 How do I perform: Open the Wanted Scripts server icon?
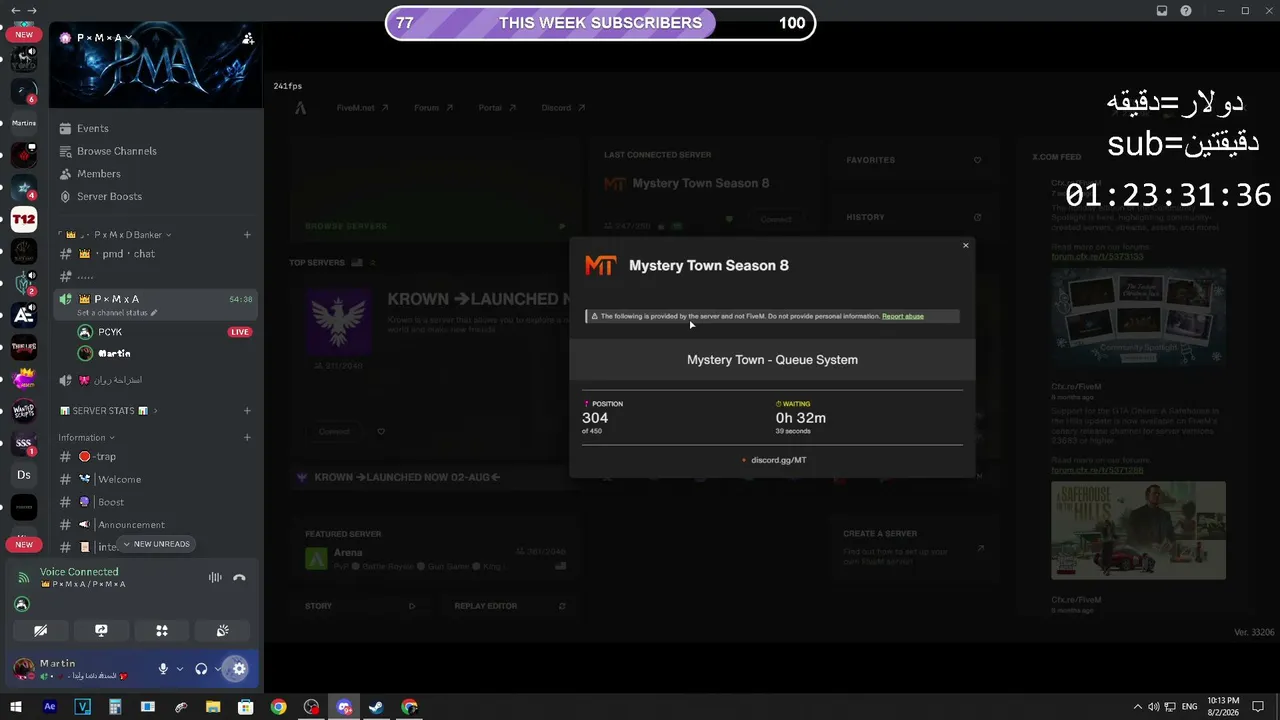coord(24,411)
